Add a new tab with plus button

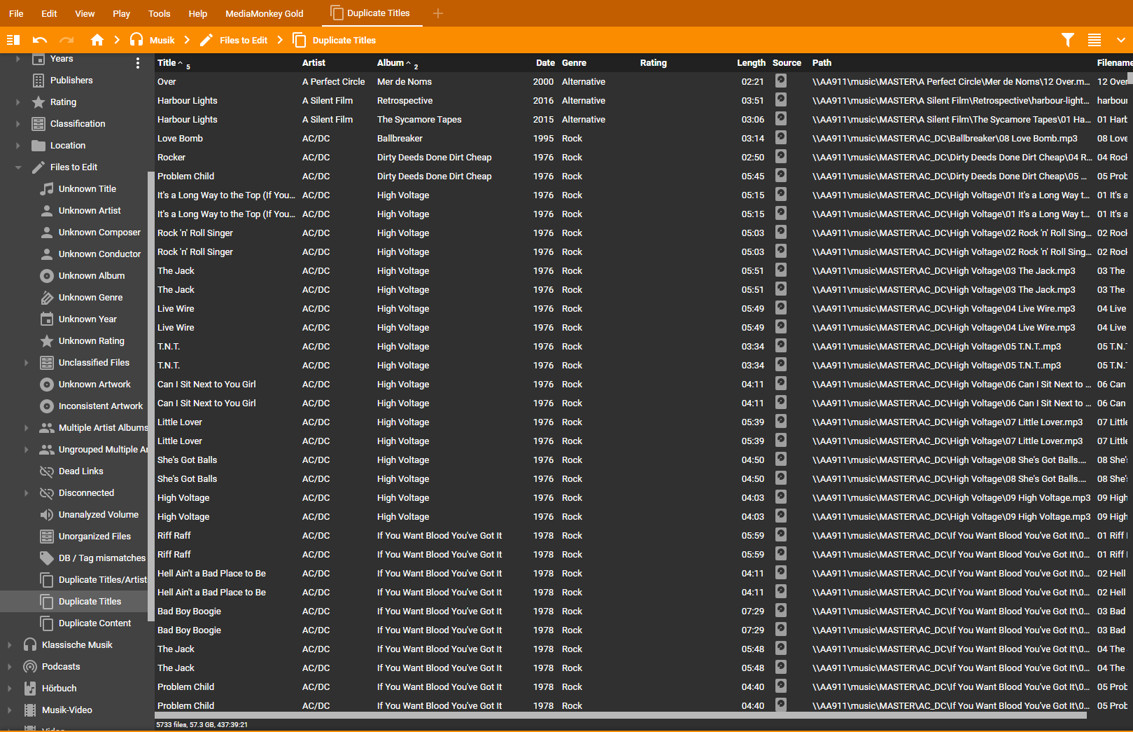pyautogui.click(x=438, y=13)
